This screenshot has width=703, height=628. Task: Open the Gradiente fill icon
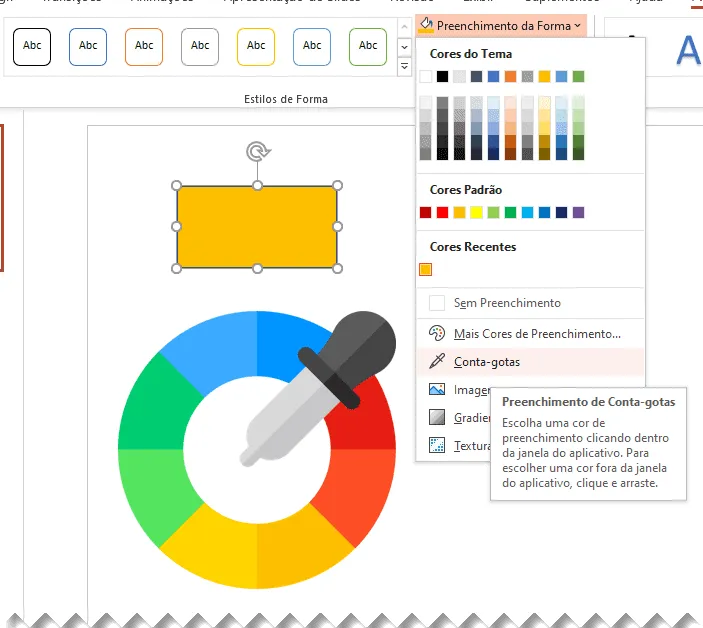(x=437, y=417)
